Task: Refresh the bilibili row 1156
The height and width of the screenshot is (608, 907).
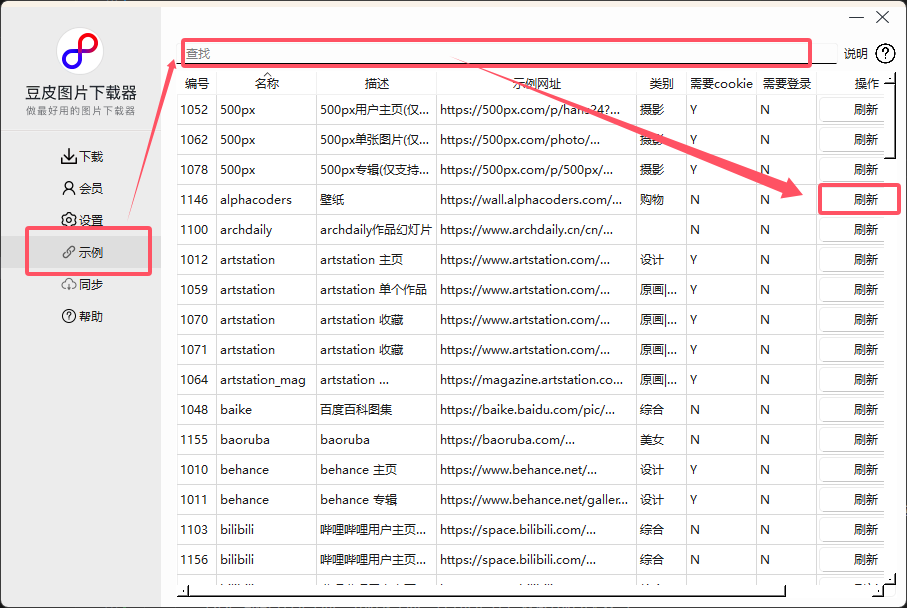Action: click(852, 560)
